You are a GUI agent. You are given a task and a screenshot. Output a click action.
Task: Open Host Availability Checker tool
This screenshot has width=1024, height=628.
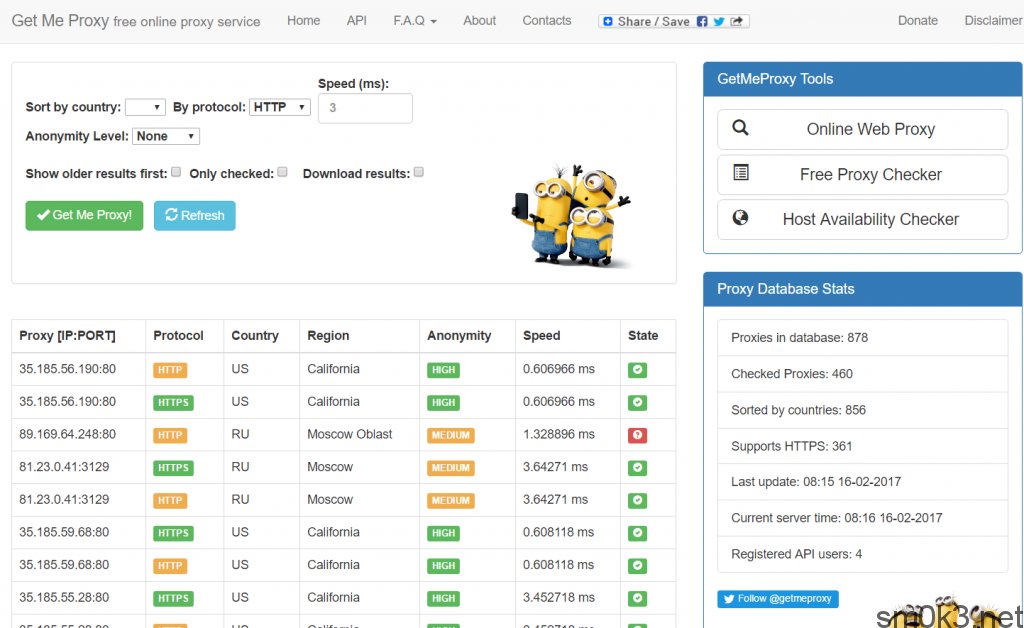coord(863,219)
